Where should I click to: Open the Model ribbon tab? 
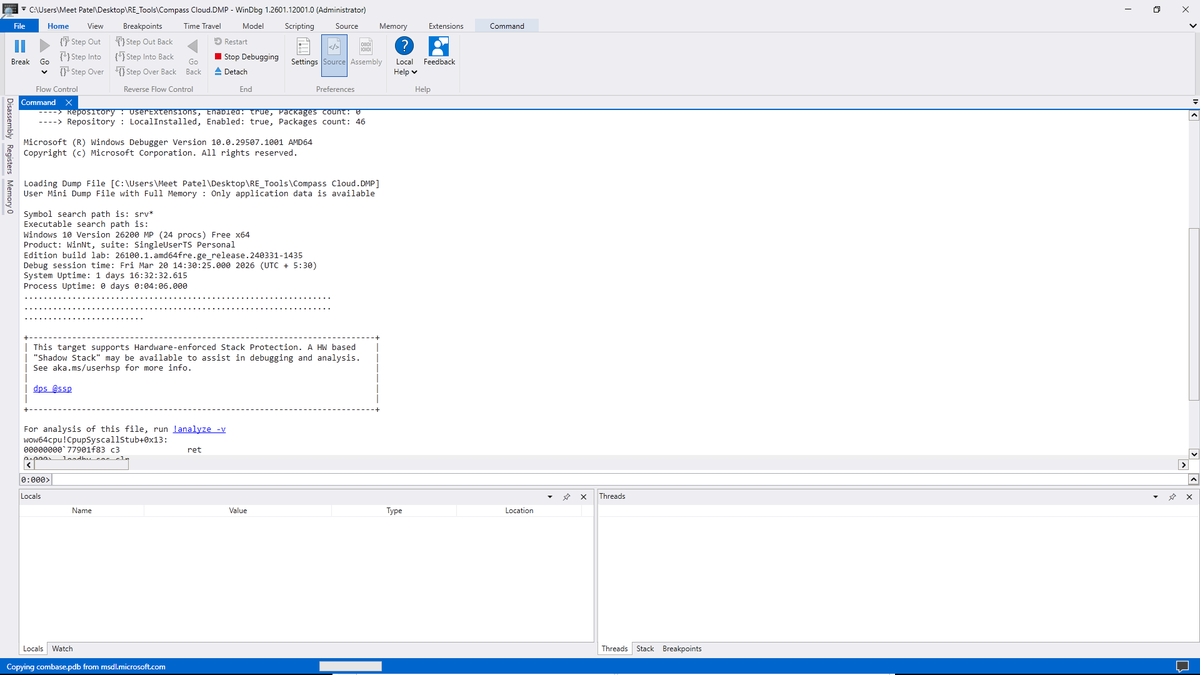tap(253, 26)
